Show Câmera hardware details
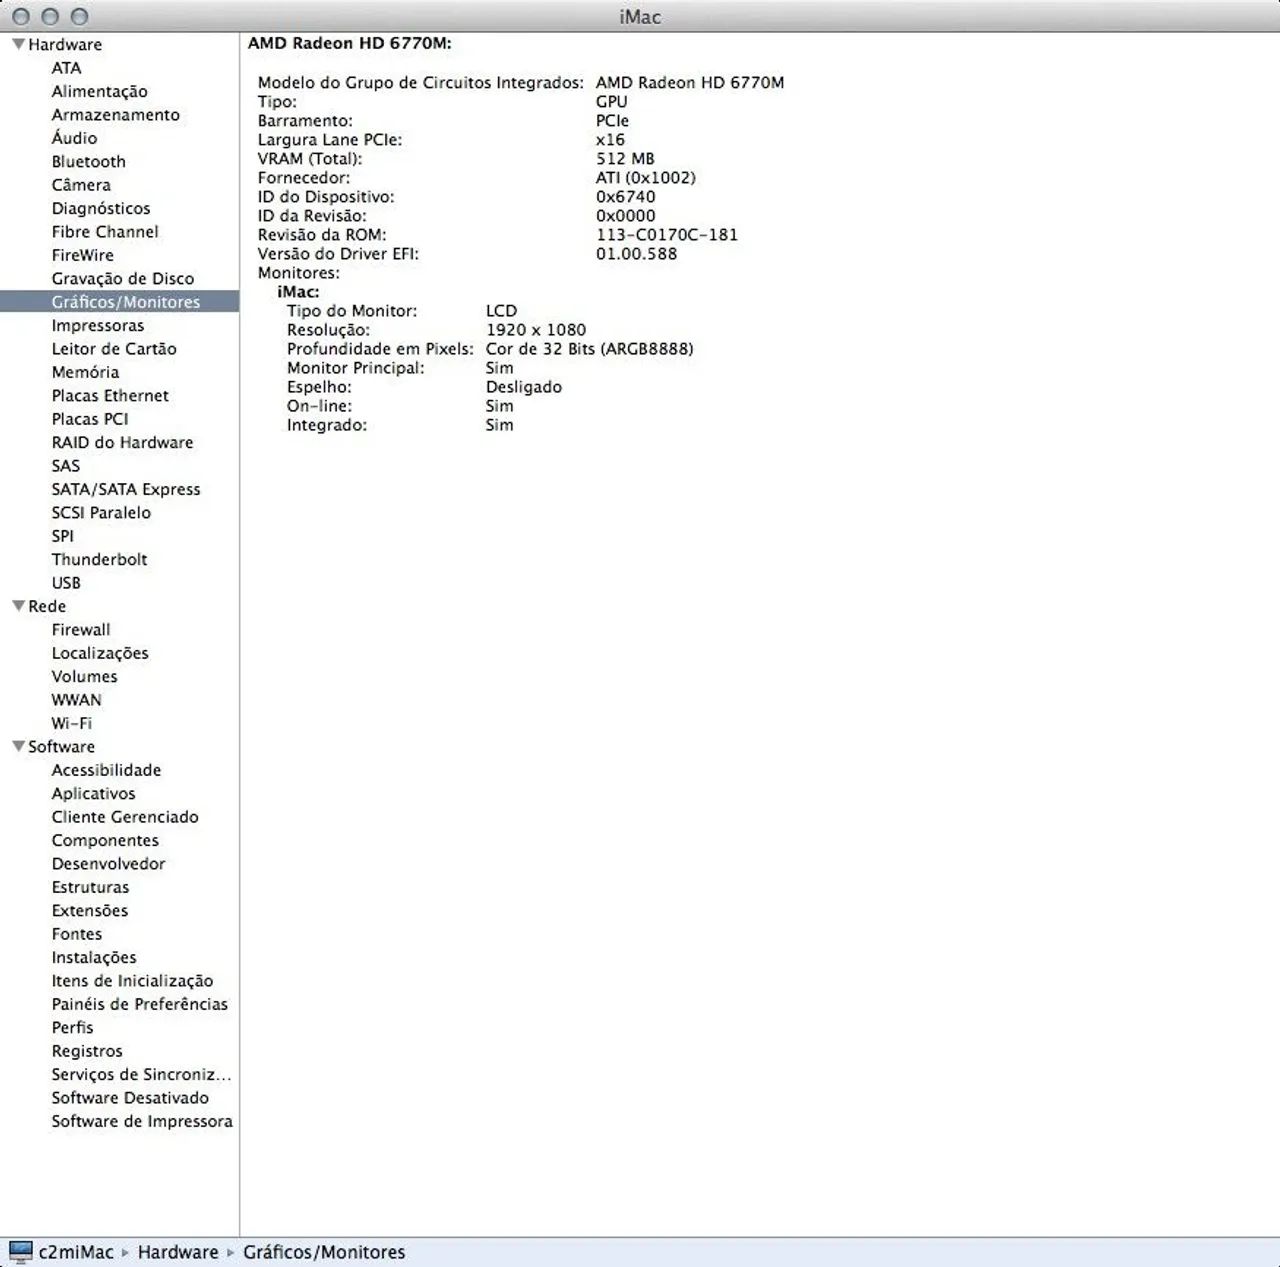This screenshot has width=1280, height=1267. 81,185
